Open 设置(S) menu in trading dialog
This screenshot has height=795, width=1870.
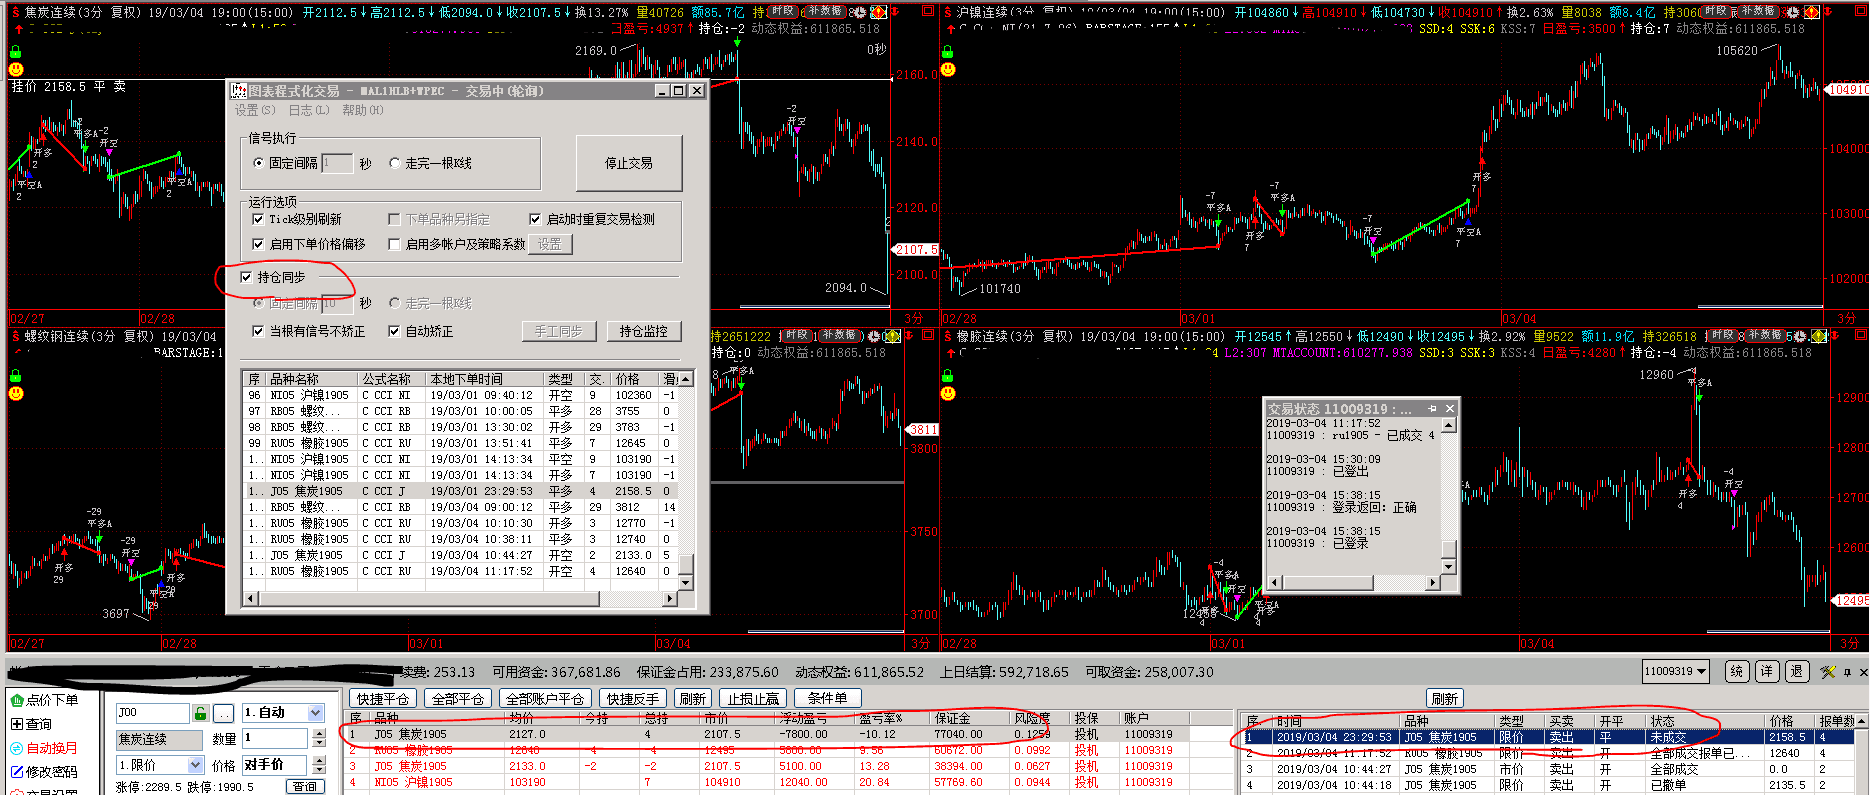pyautogui.click(x=255, y=110)
